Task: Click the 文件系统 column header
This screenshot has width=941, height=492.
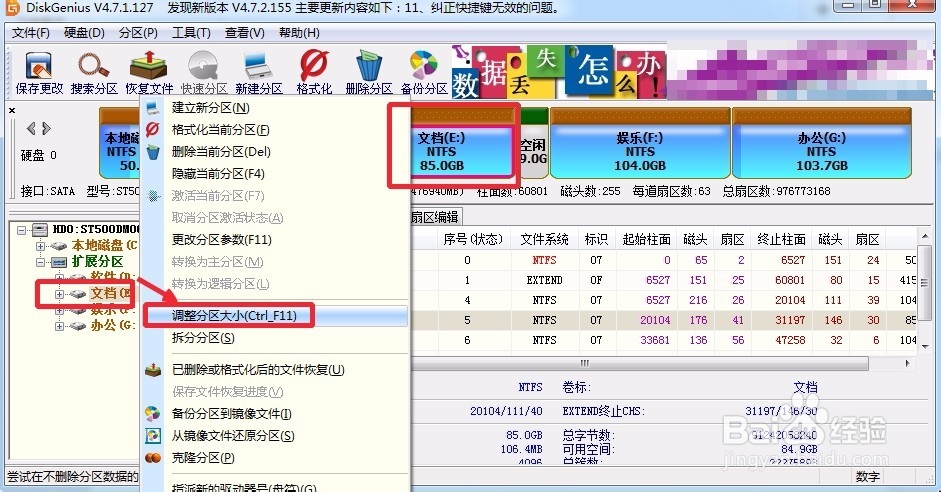Action: point(544,240)
